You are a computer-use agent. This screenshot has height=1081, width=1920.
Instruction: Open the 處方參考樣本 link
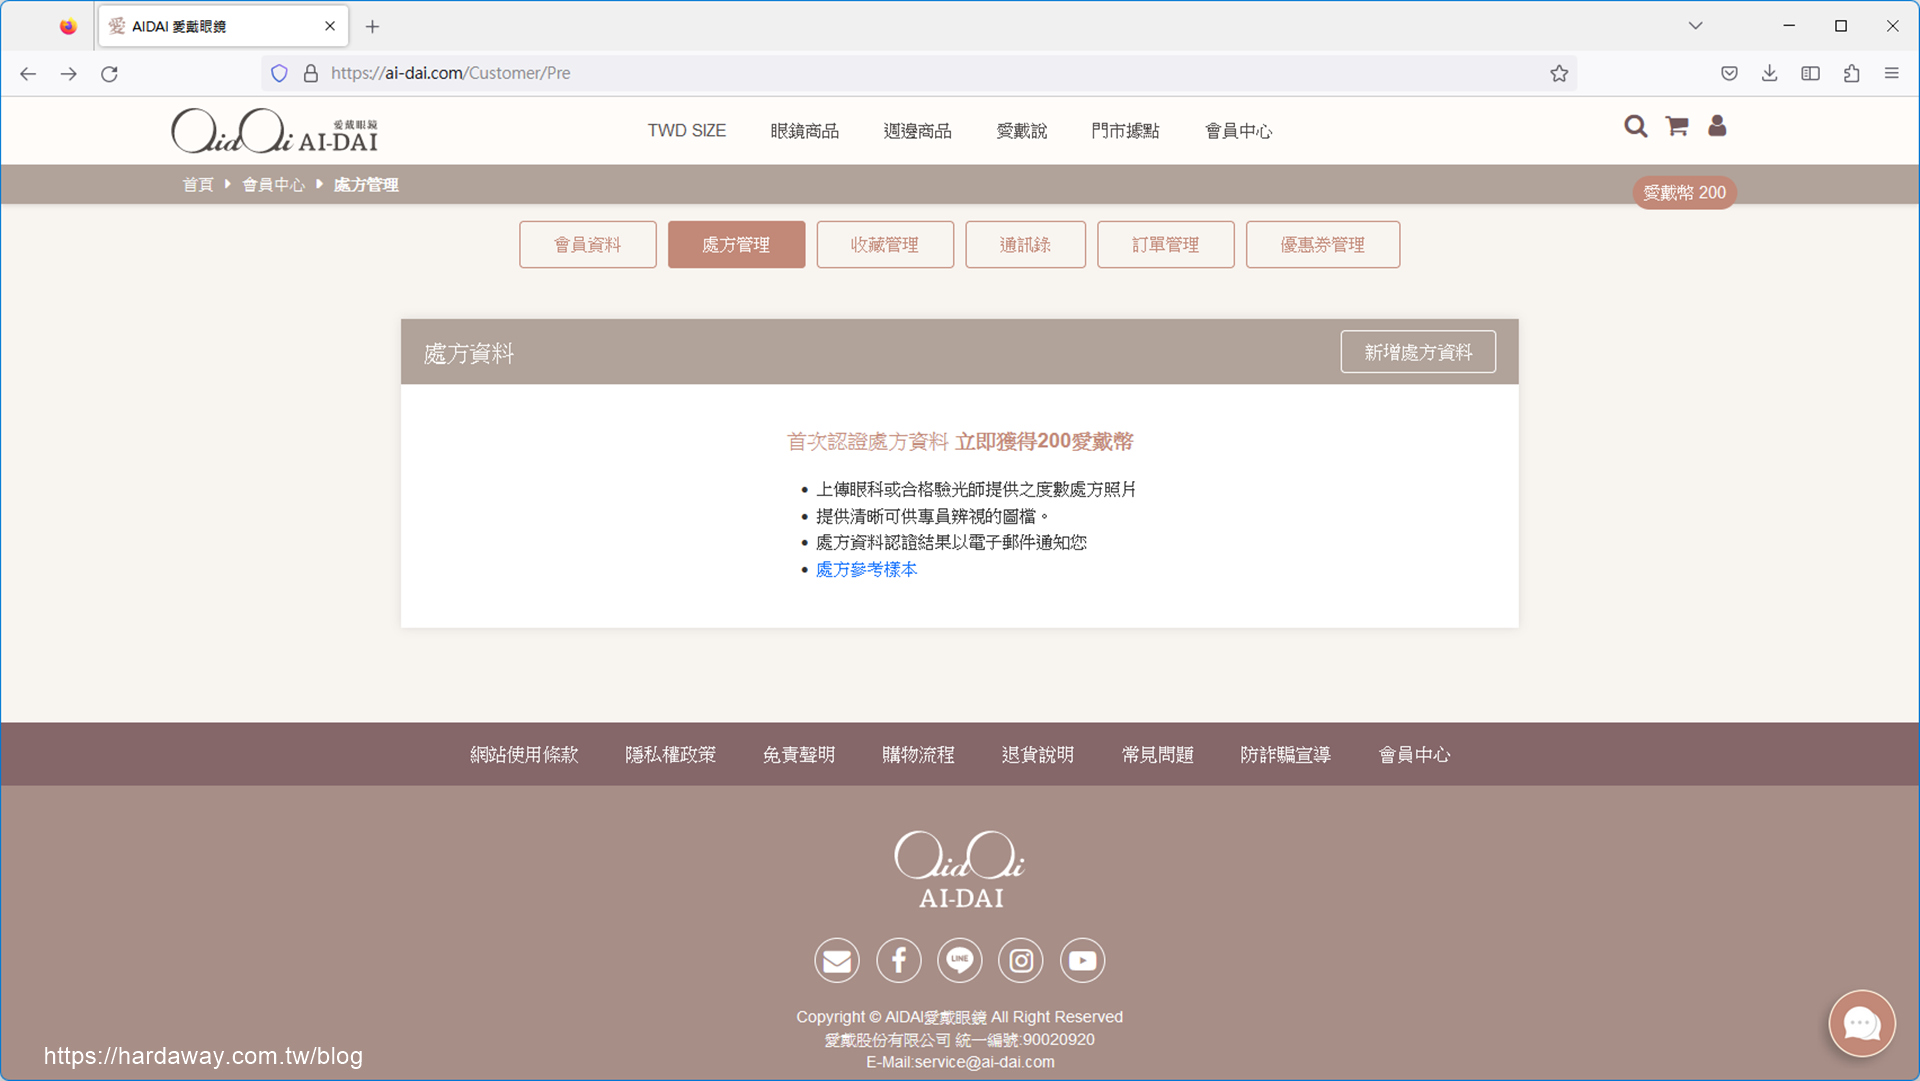[x=866, y=569]
